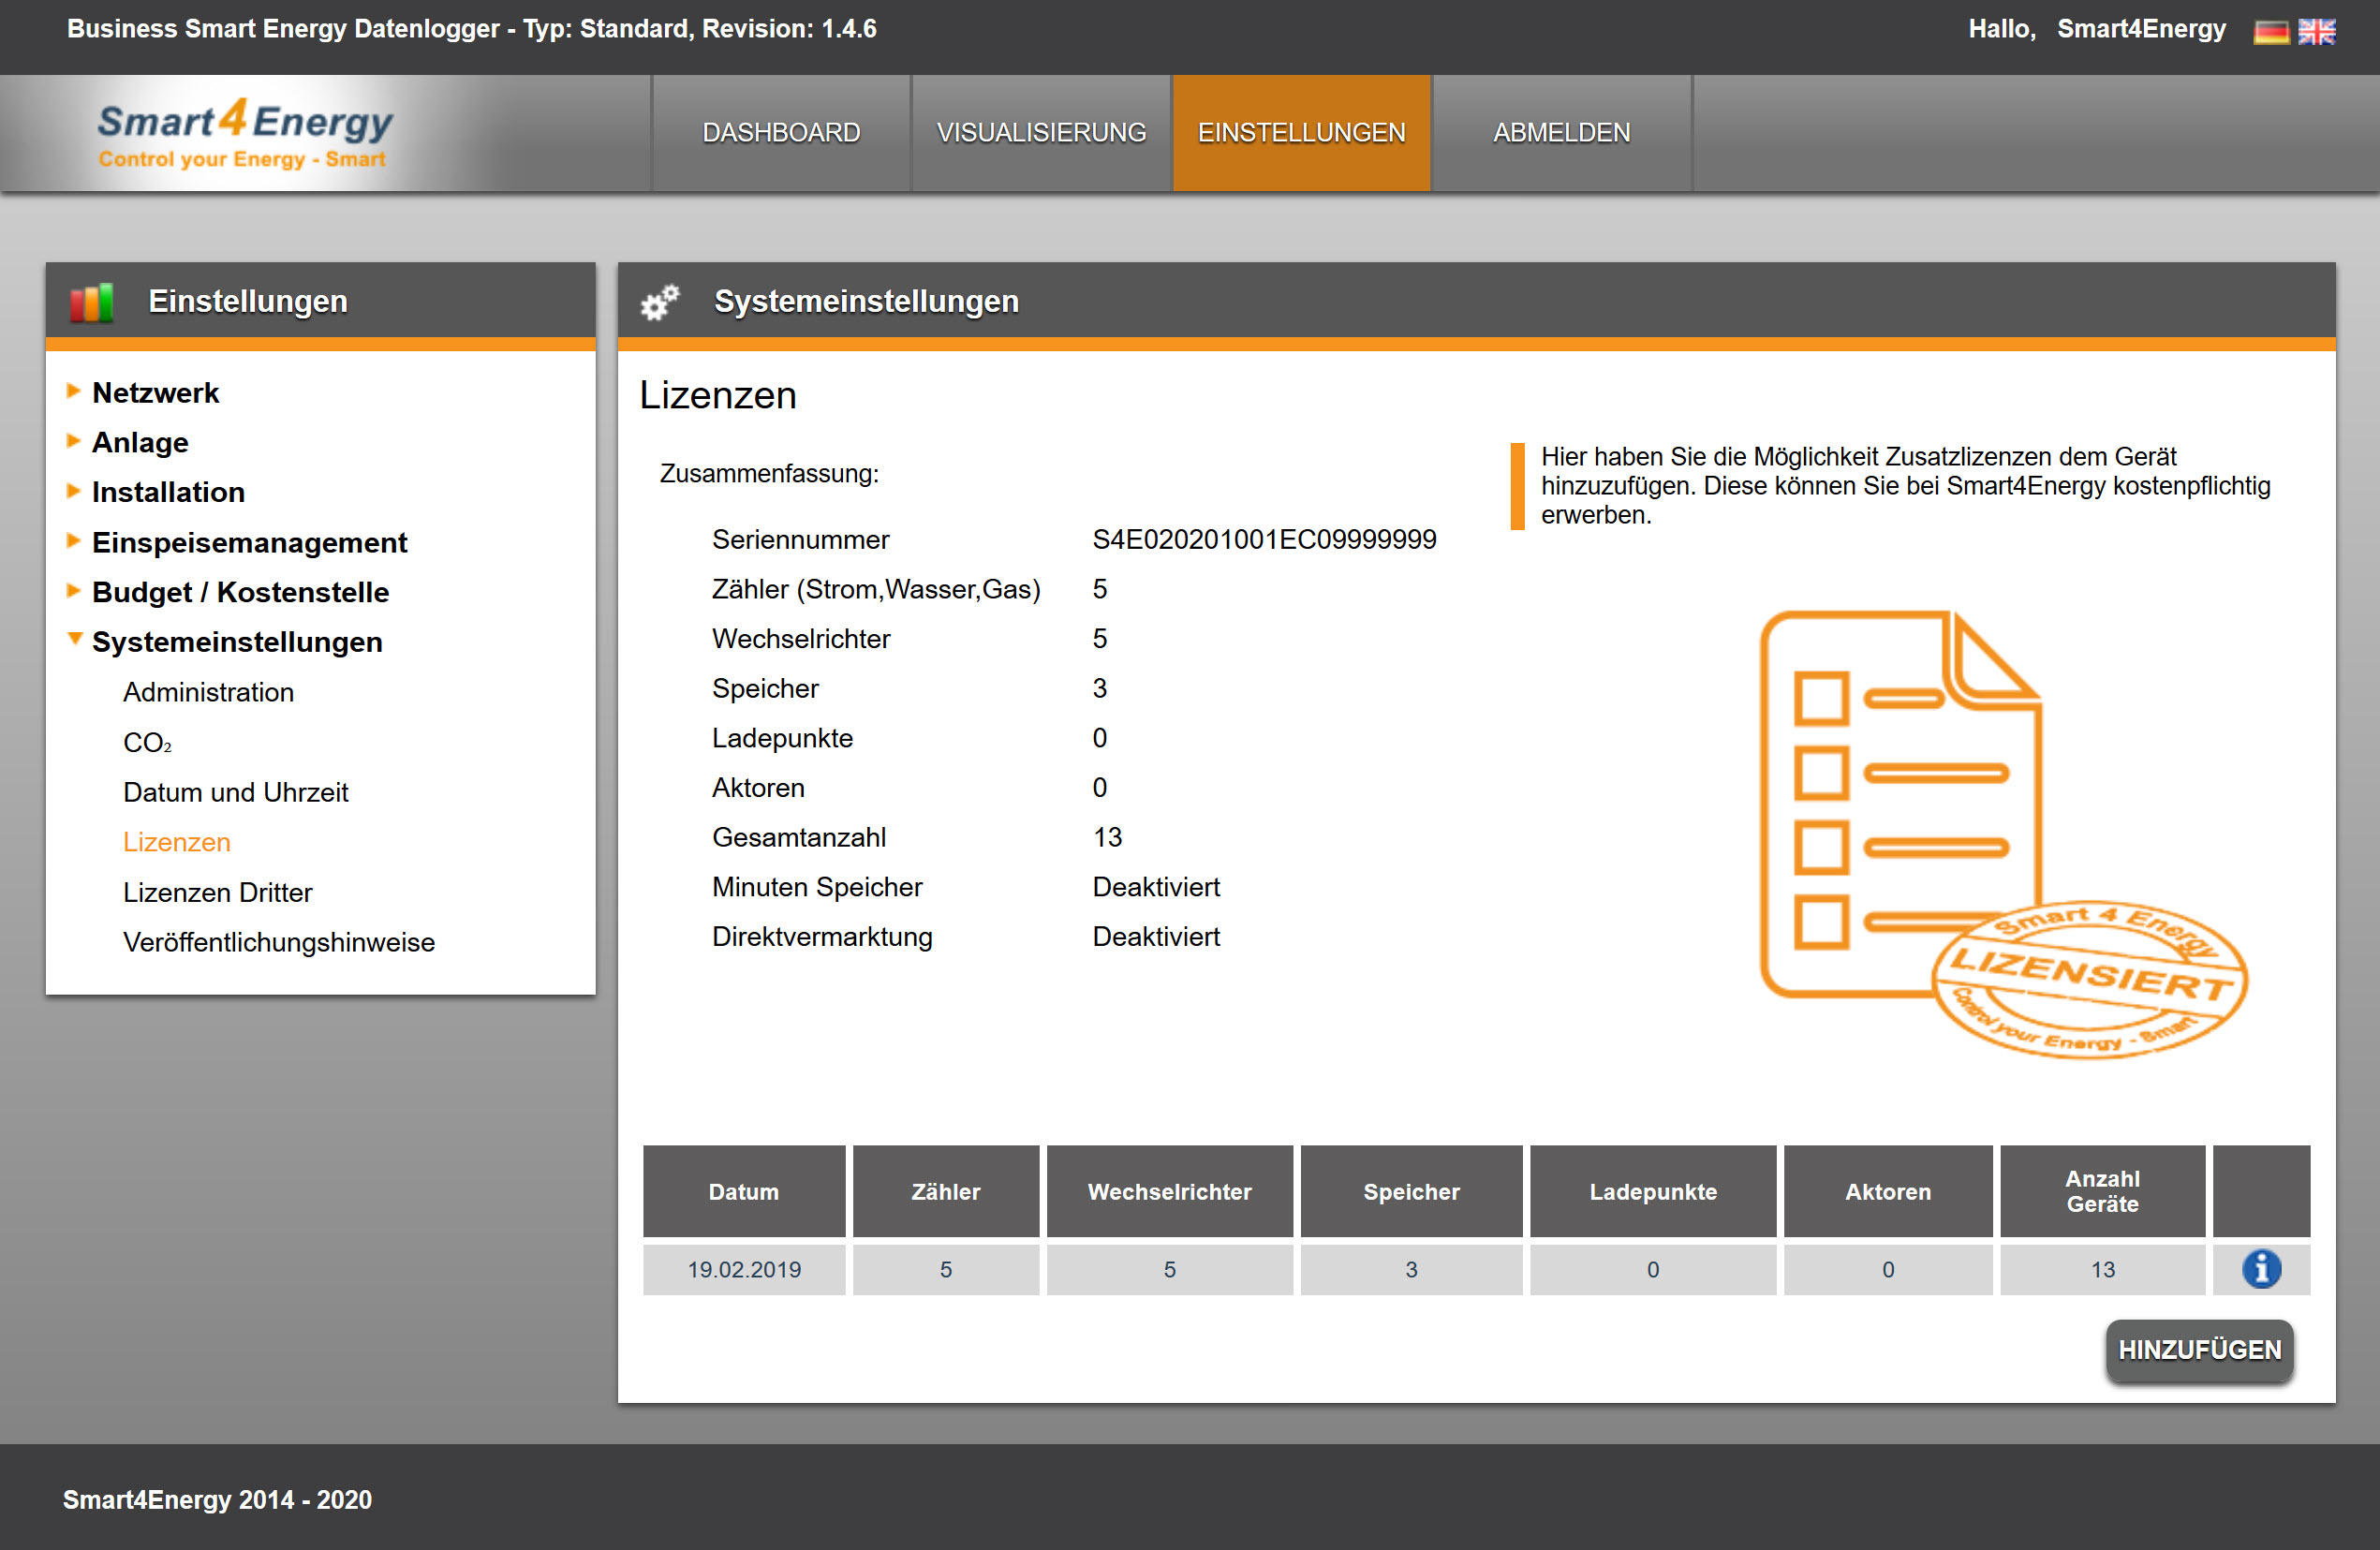Collapse the Systemeinstellungen section arrow
The image size is (2380, 1550).
click(x=74, y=638)
